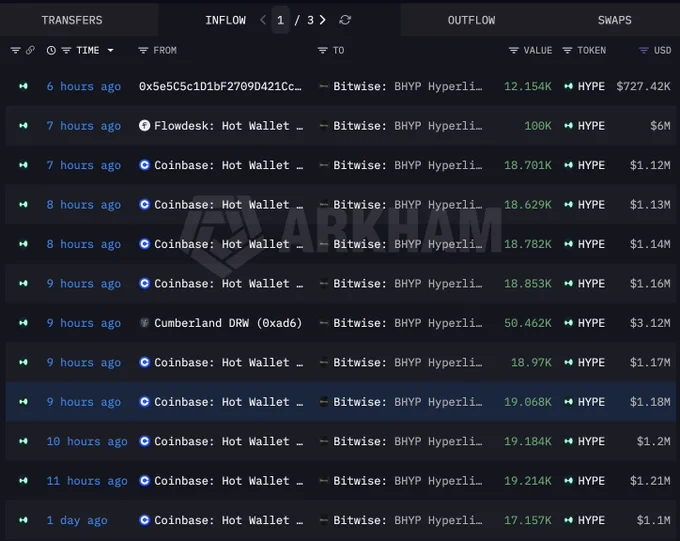The height and width of the screenshot is (541, 680).
Task: Click the chain icon on Cumberland row
Action: (23, 323)
